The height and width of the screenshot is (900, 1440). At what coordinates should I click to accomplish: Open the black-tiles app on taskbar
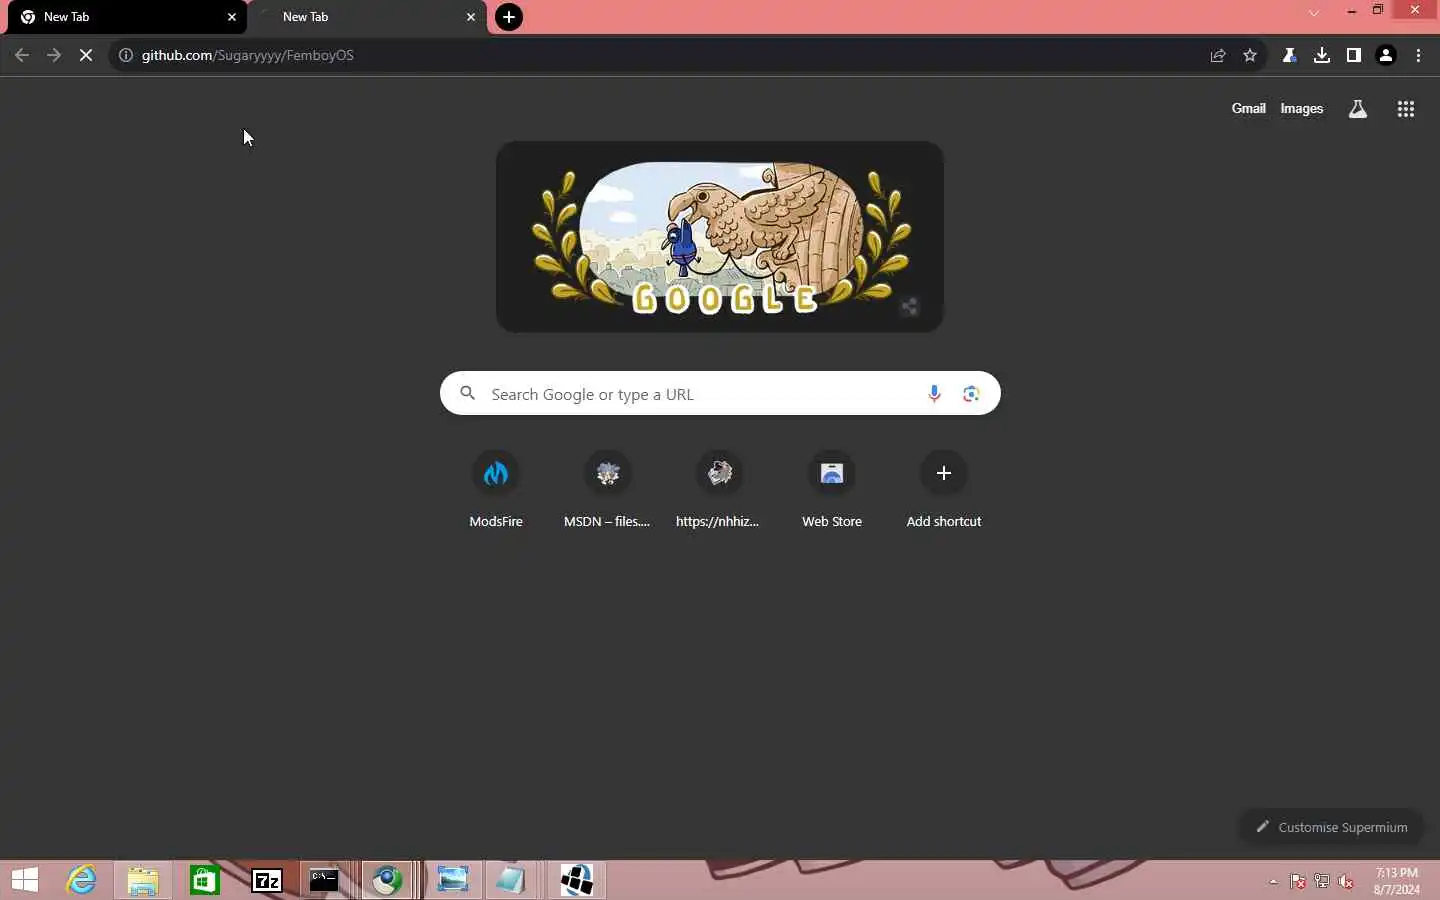coord(577,881)
